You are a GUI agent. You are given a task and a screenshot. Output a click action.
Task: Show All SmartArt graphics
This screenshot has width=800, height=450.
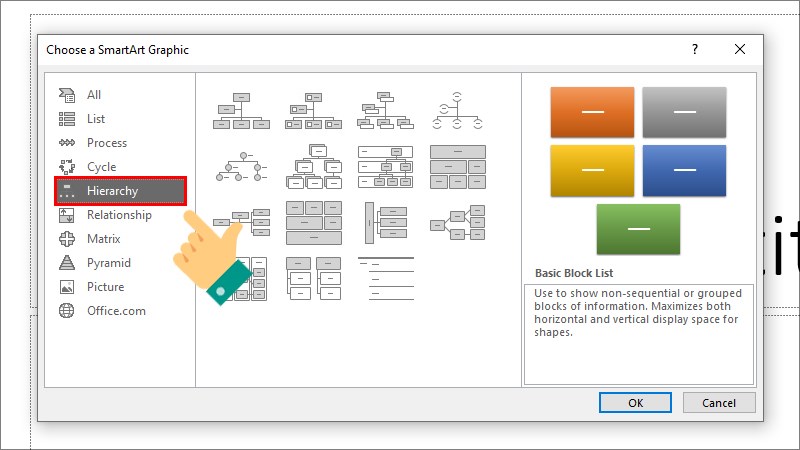click(x=94, y=95)
